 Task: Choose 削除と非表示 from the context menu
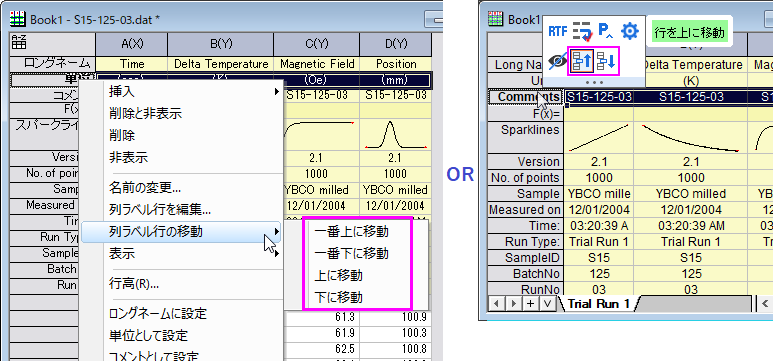tap(181, 113)
